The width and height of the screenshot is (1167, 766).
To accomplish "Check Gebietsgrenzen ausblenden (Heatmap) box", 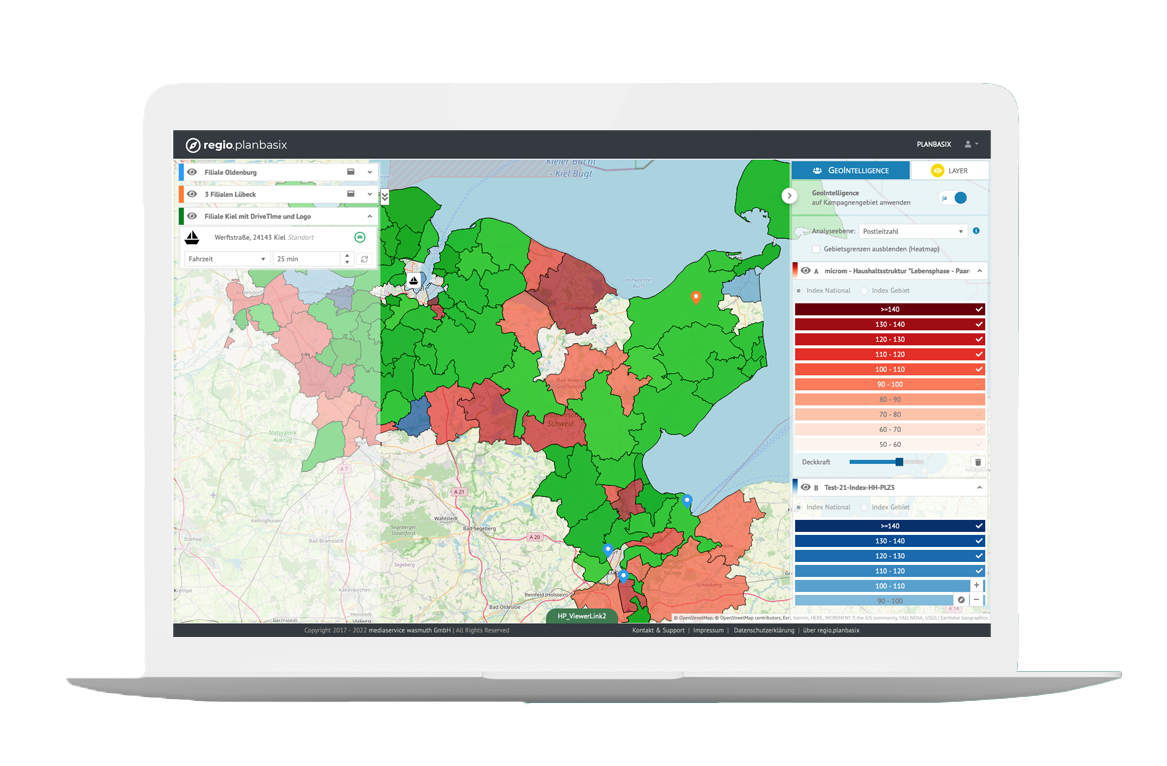I will pos(817,248).
